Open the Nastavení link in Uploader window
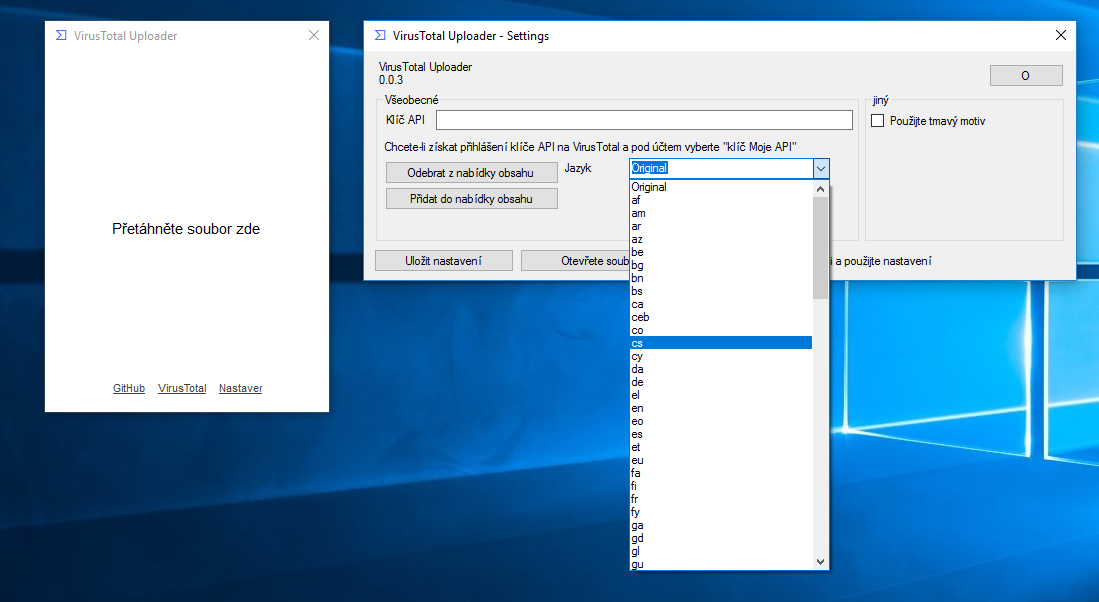The height and width of the screenshot is (602, 1099). [240, 388]
